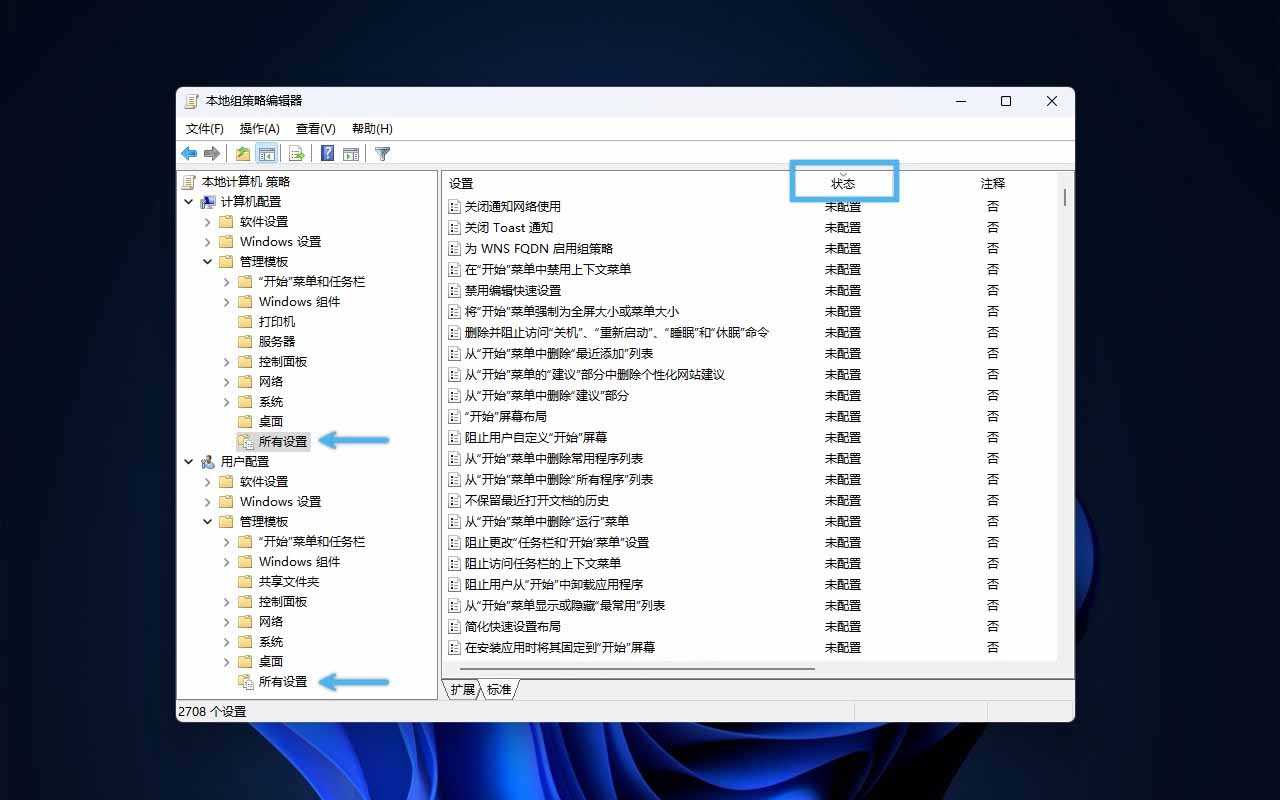
Task: Select 打印机 folder in the tree
Action: 276,322
